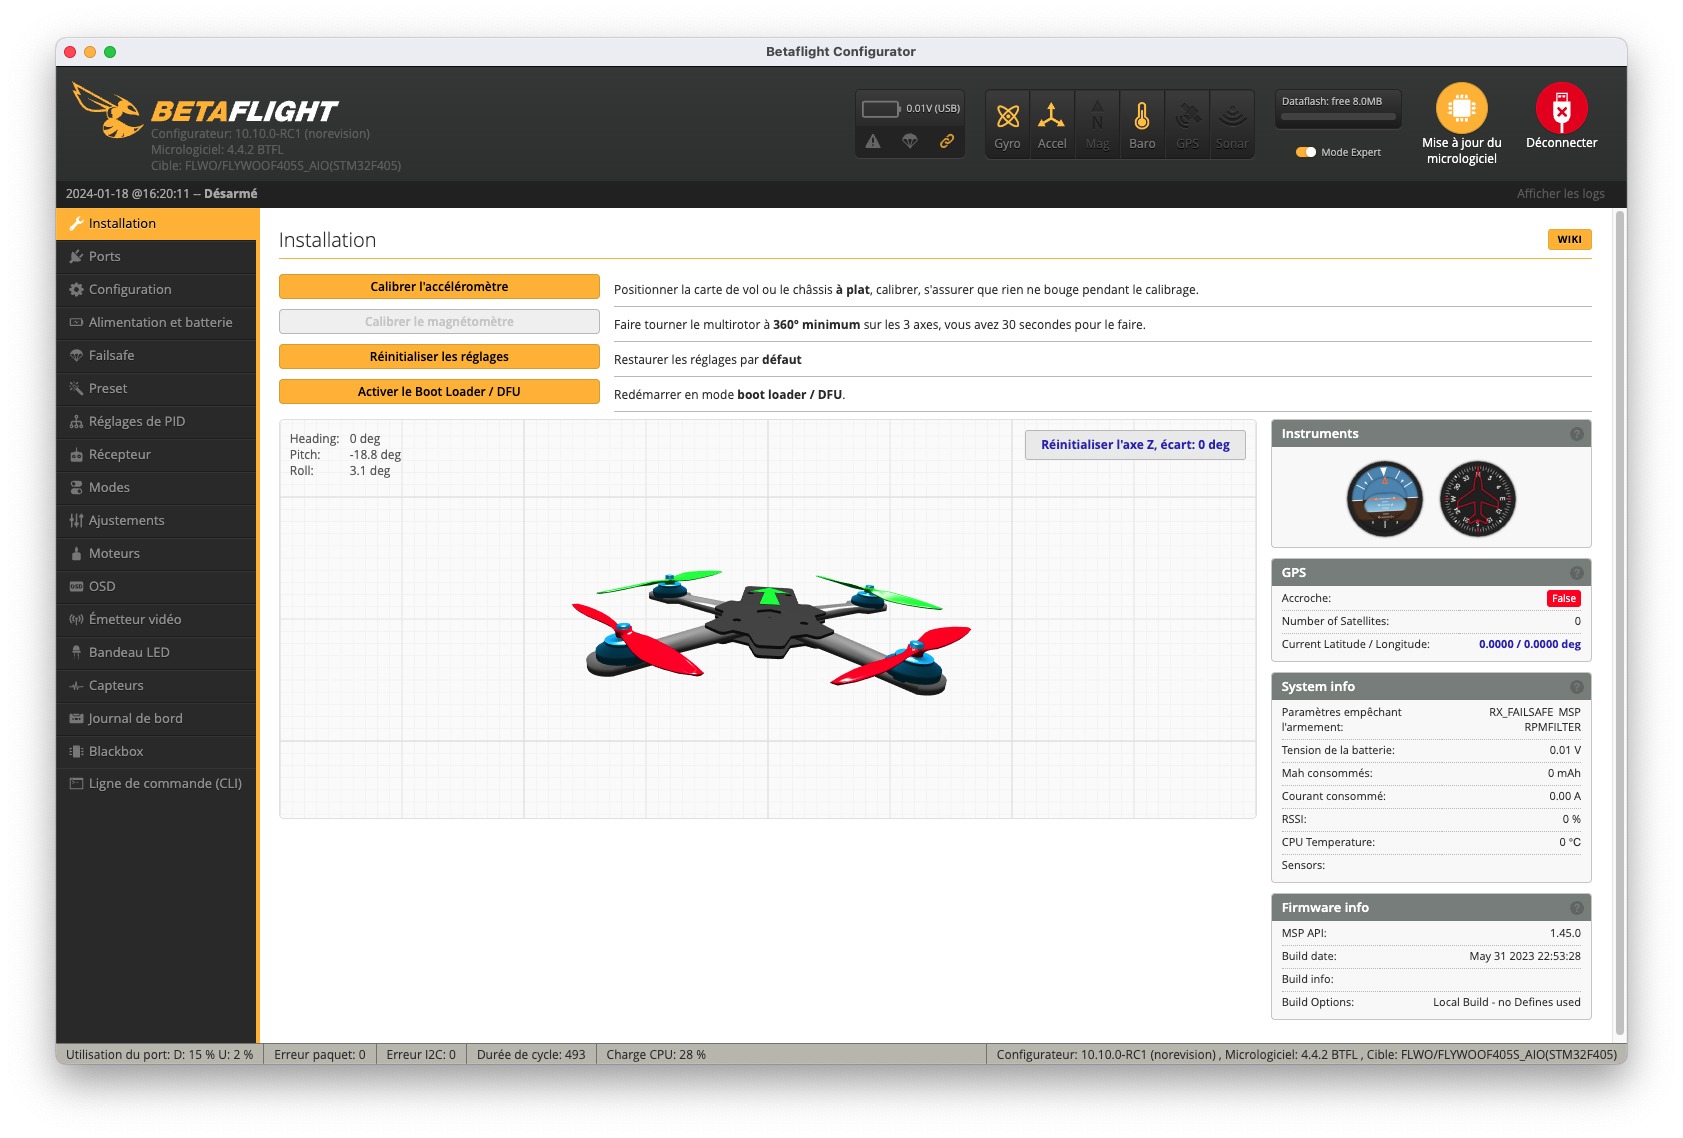This screenshot has height=1138, width=1683.
Task: Click Réinitialiser les réglages button
Action: click(x=439, y=357)
